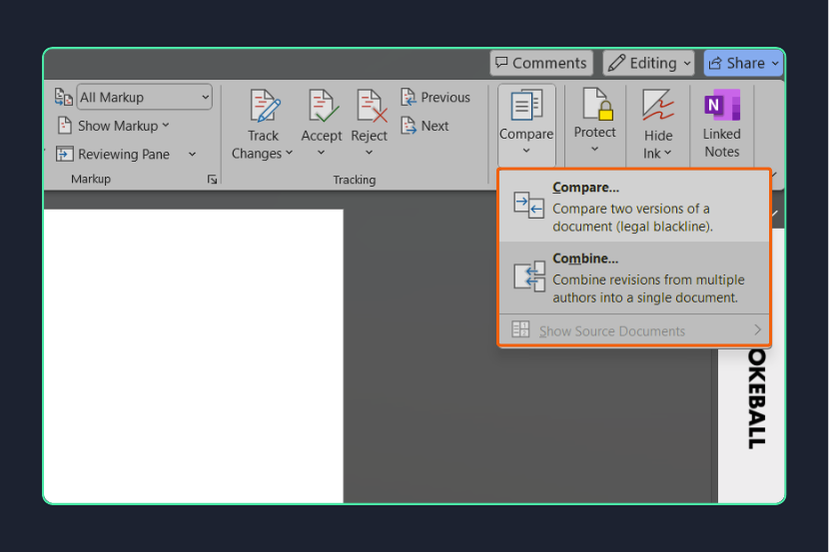Click the Hide Ink icon
This screenshot has height=552, width=829.
pos(658,105)
